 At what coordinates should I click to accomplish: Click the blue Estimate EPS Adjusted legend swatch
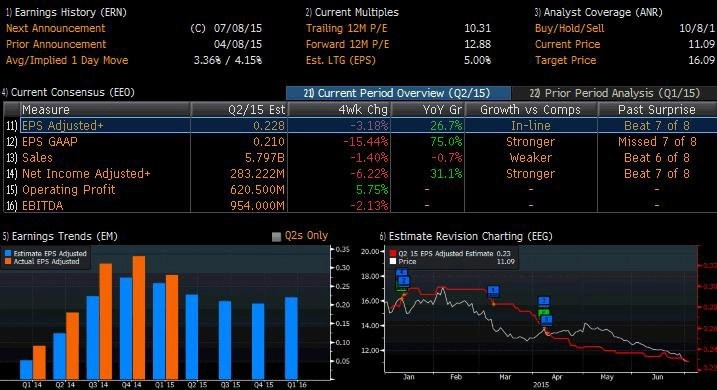pyautogui.click(x=8, y=253)
